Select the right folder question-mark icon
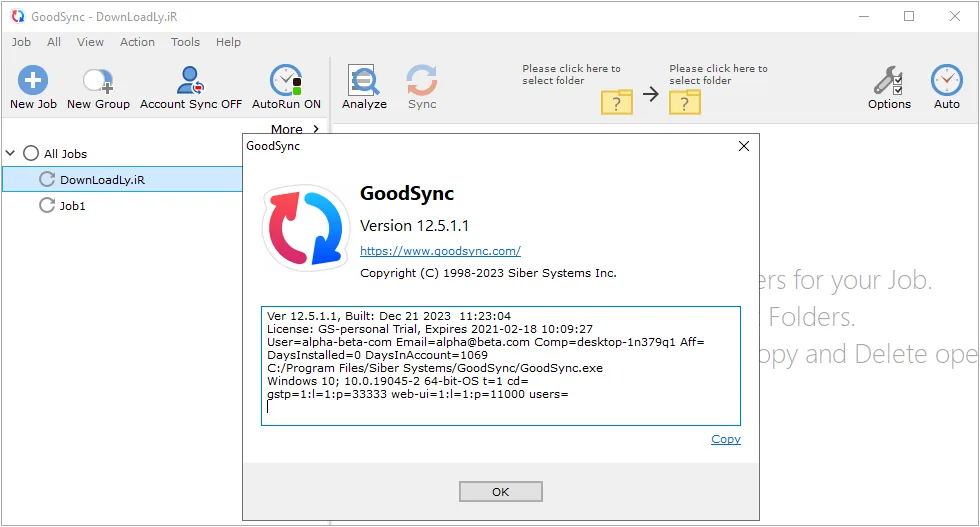The width and height of the screenshot is (980, 527). point(684,102)
